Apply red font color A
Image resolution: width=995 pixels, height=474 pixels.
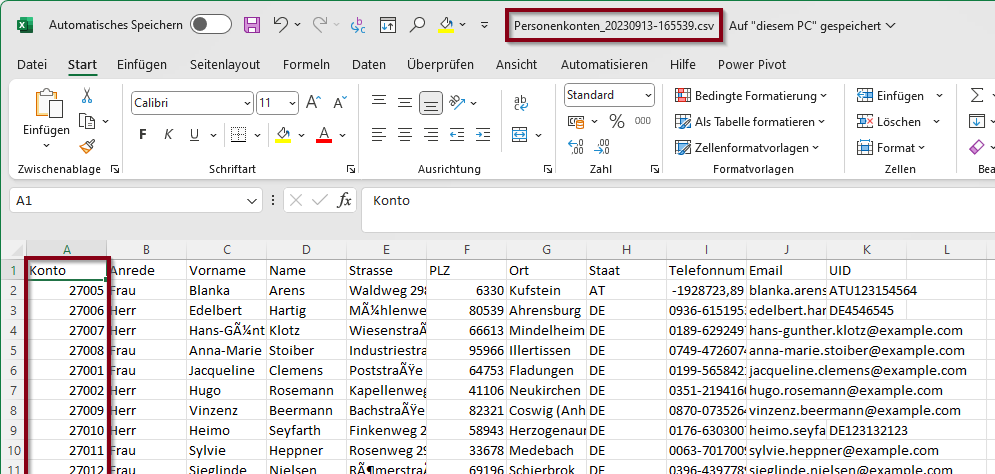click(x=324, y=135)
